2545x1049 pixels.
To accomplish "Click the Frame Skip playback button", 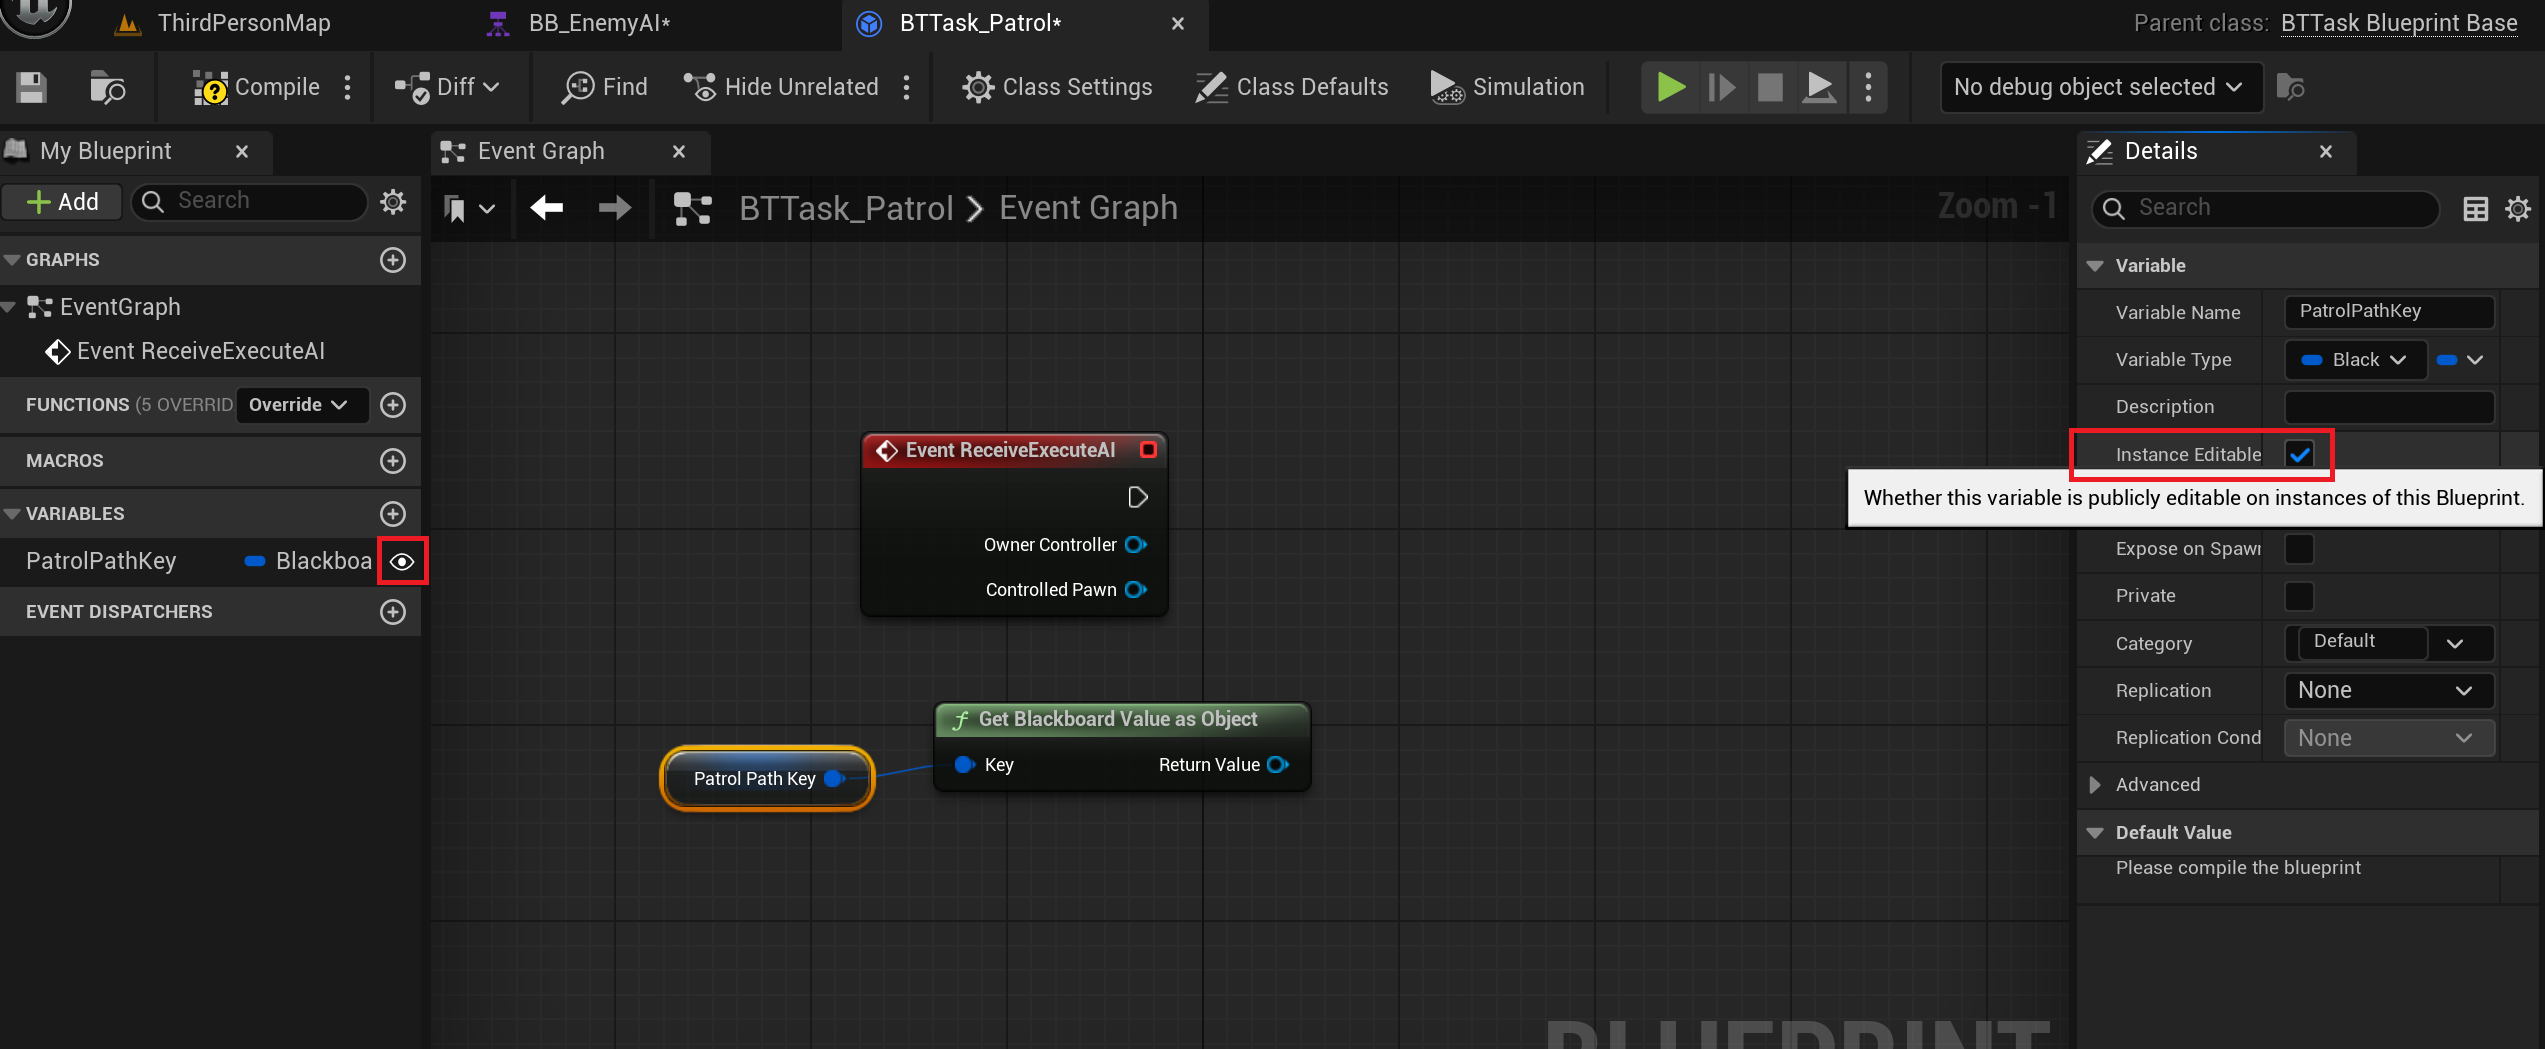I will [1721, 87].
